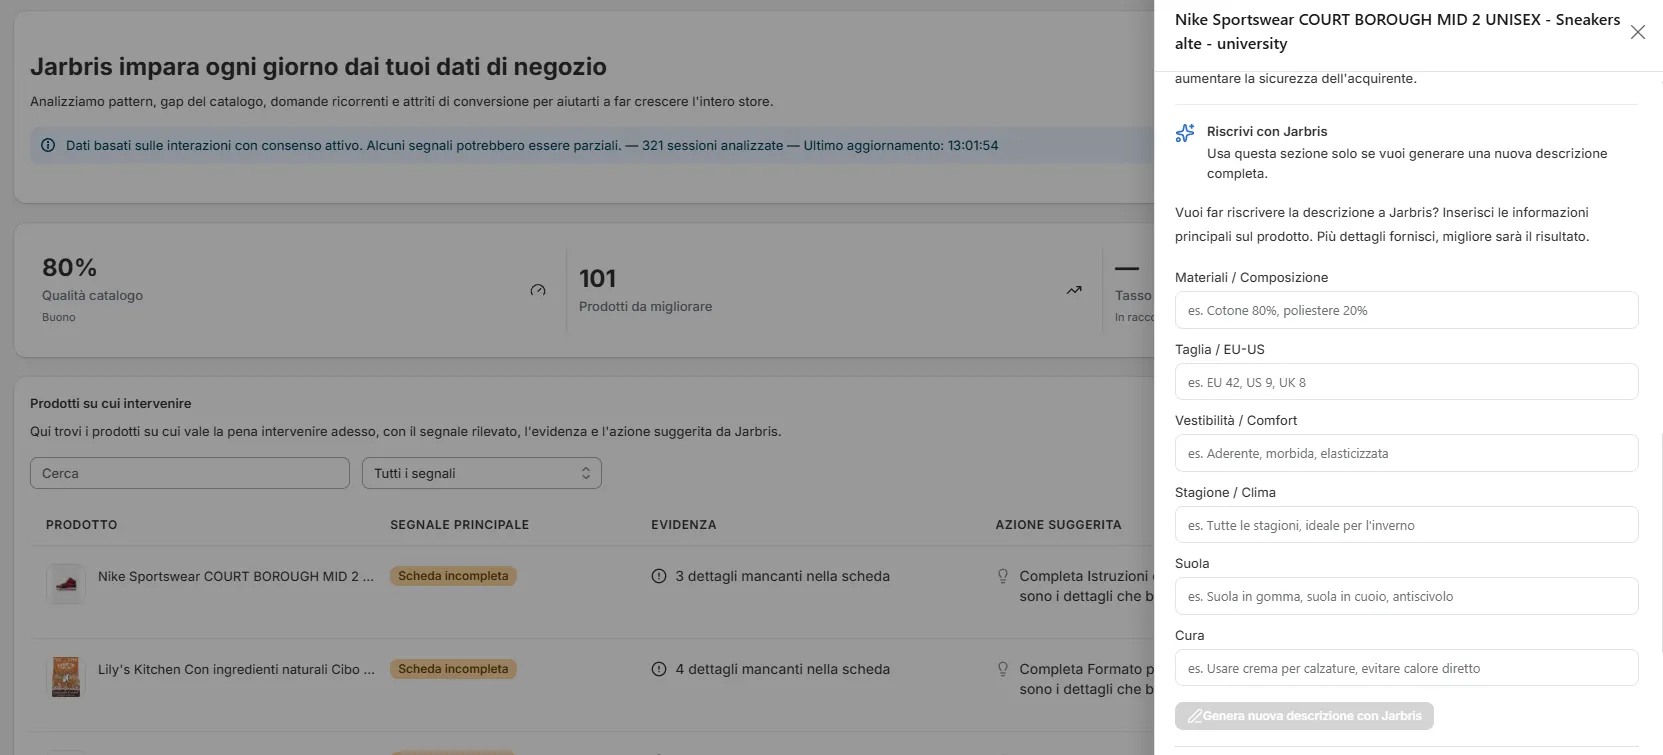Click the SEGNALE PRINCIPALE column header
Viewport: 1663px width, 755px height.
(460, 525)
